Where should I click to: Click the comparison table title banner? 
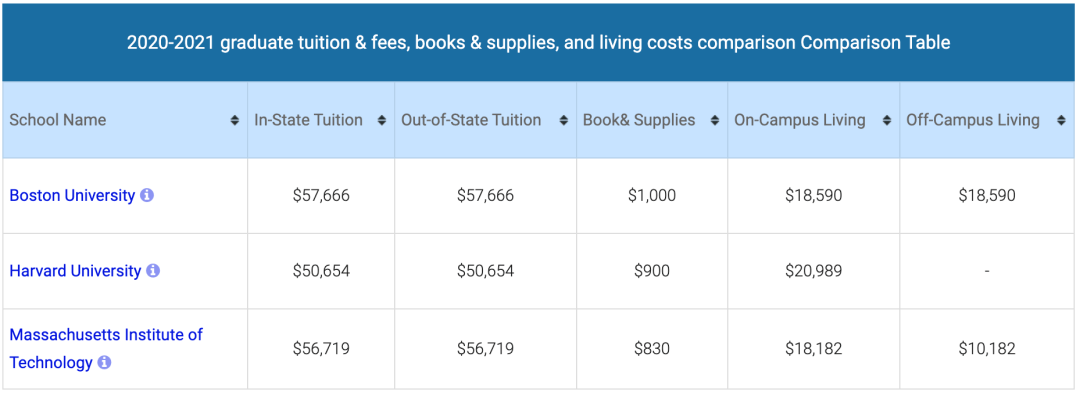coord(539,43)
